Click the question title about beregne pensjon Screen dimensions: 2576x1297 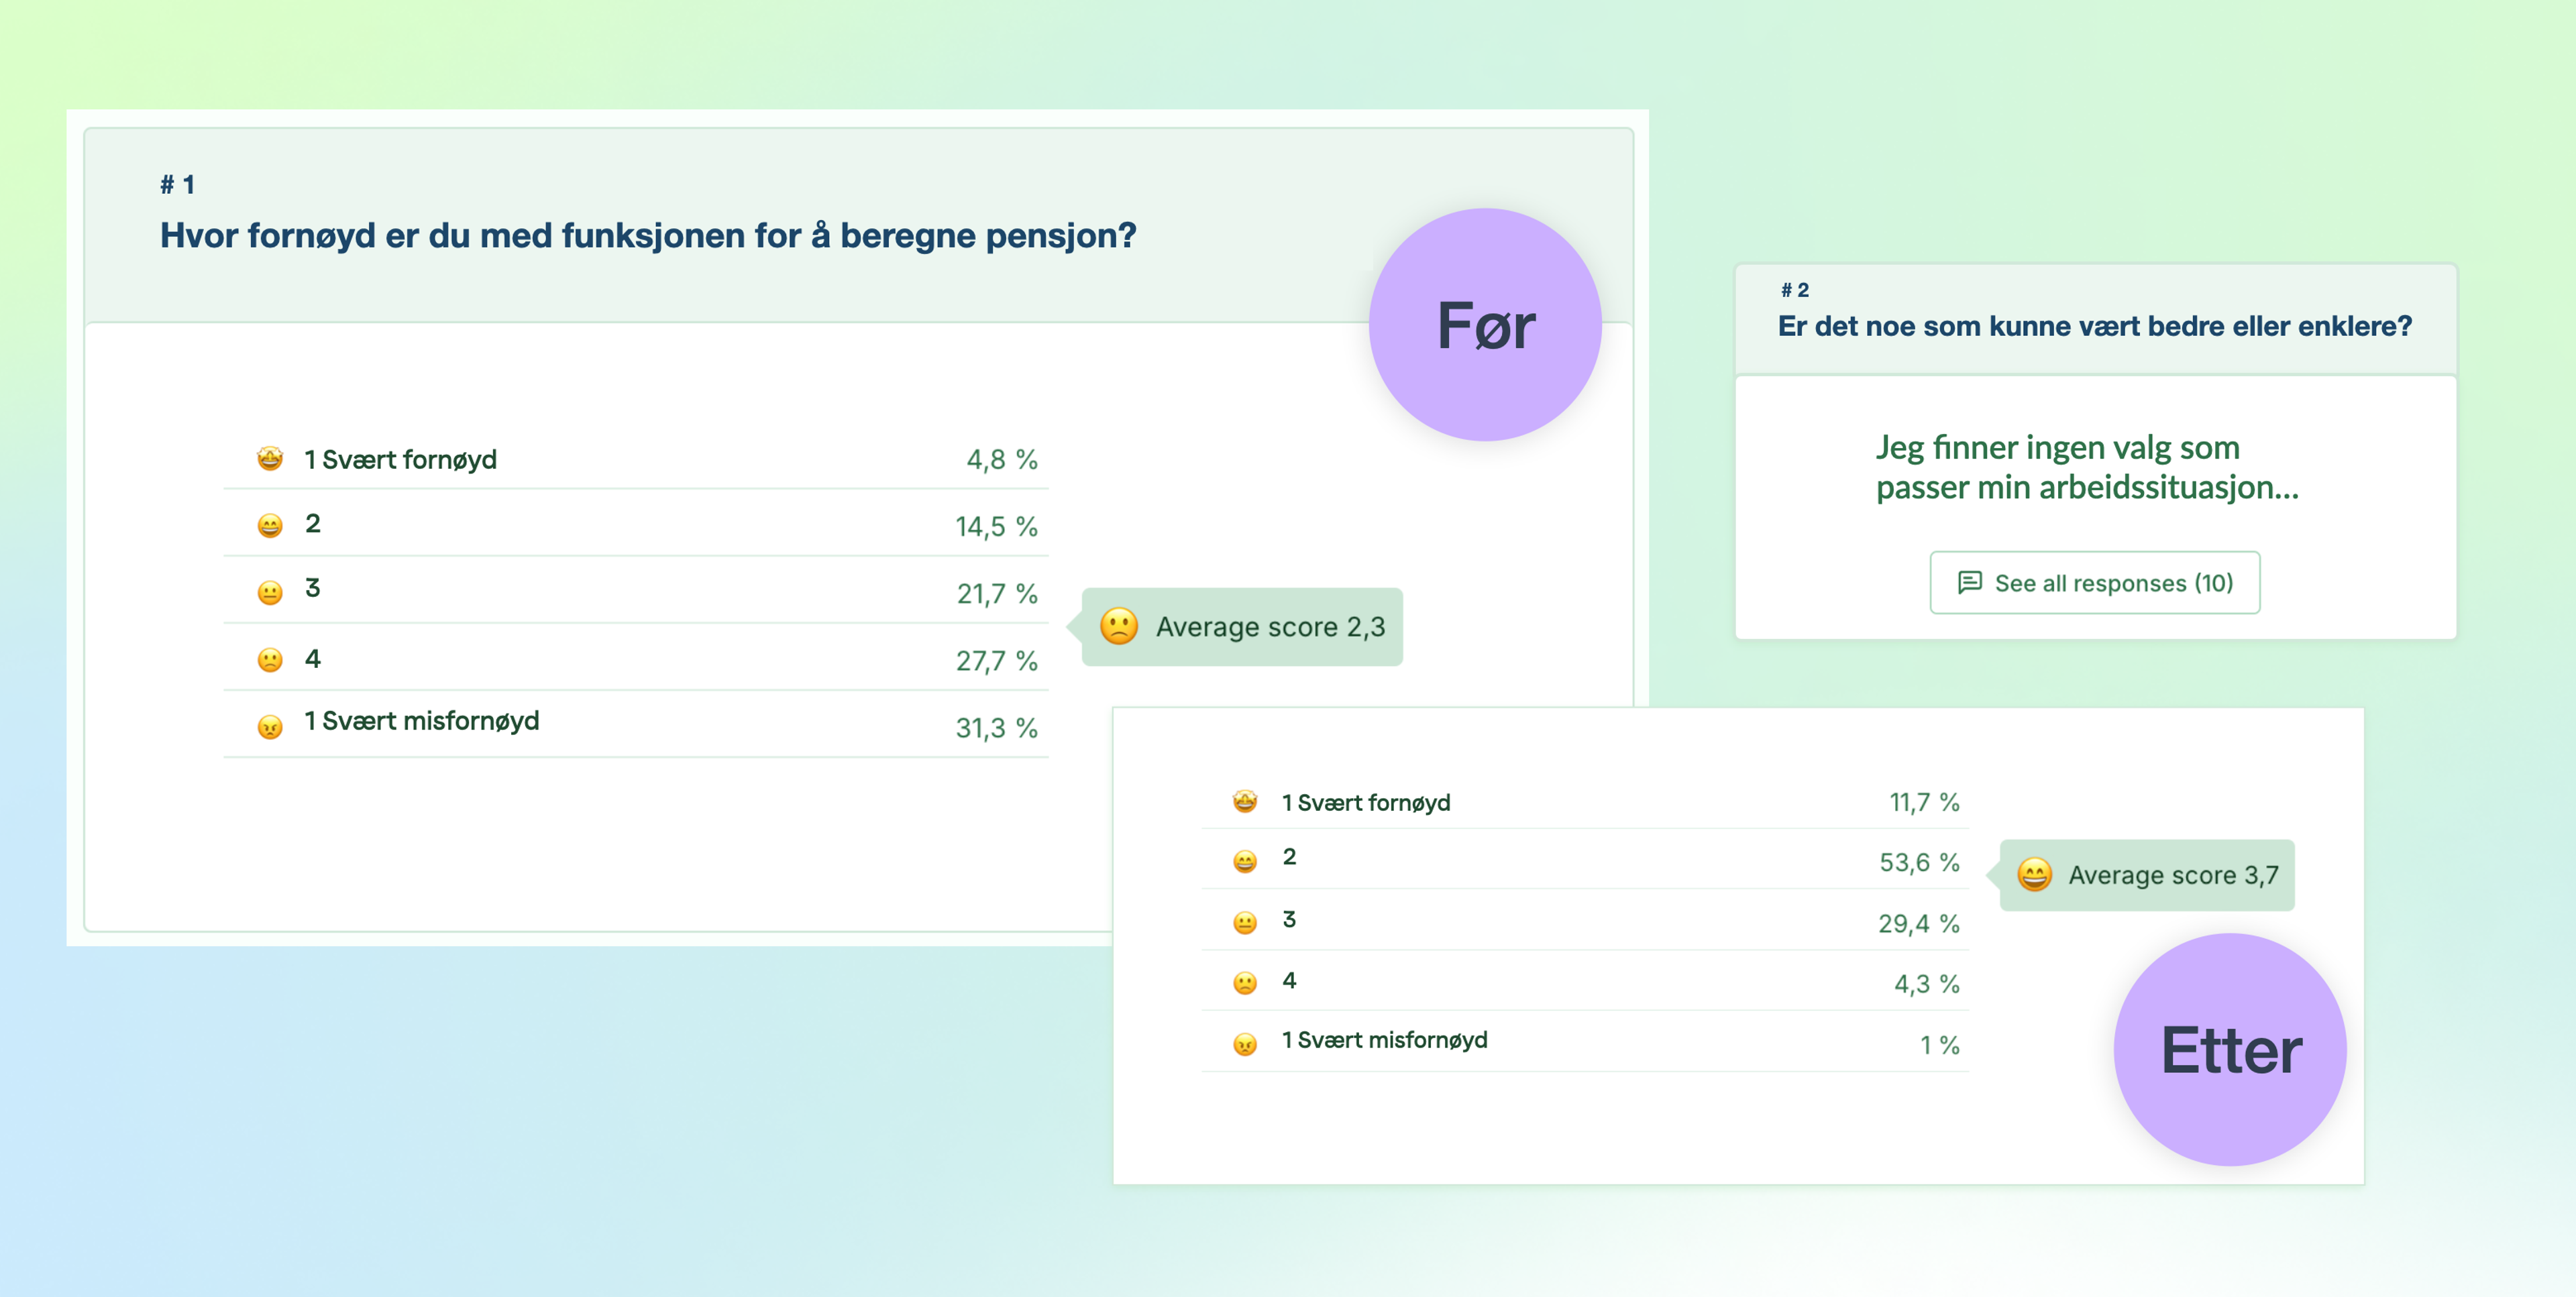pos(648,235)
